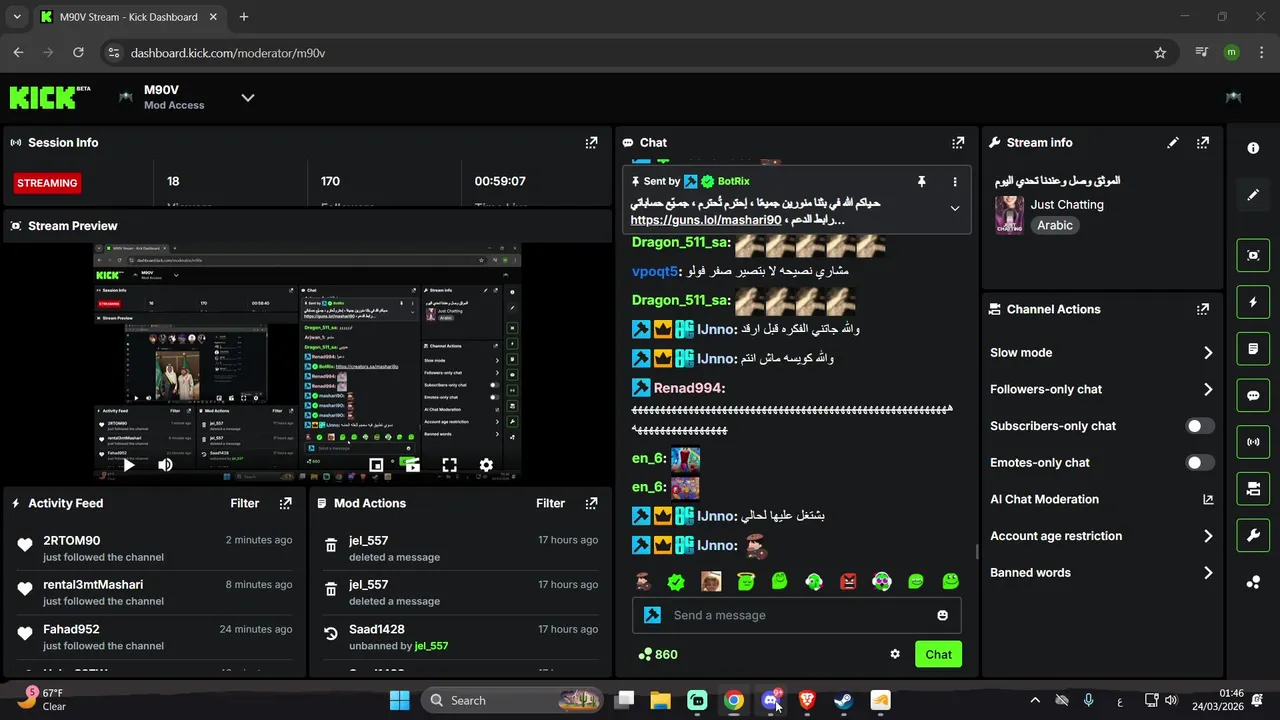The width and height of the screenshot is (1280, 720).
Task: Toggle the chat bubble widget in sidebar
Action: point(1253,395)
